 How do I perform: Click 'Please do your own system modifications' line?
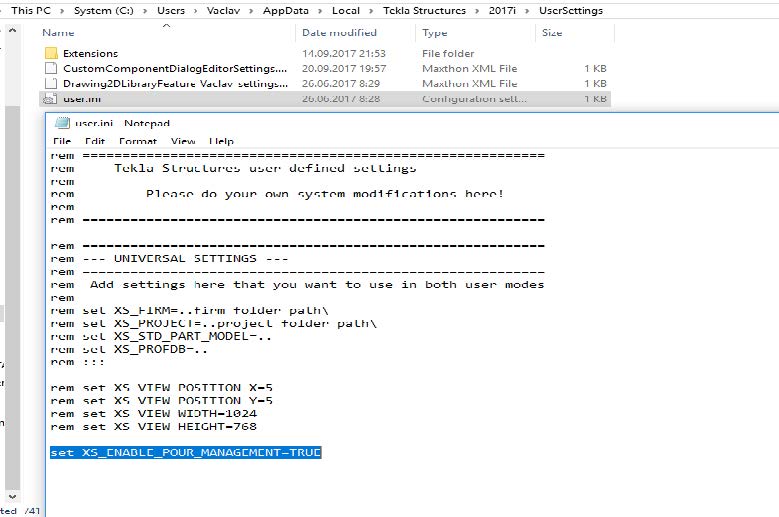(277, 194)
